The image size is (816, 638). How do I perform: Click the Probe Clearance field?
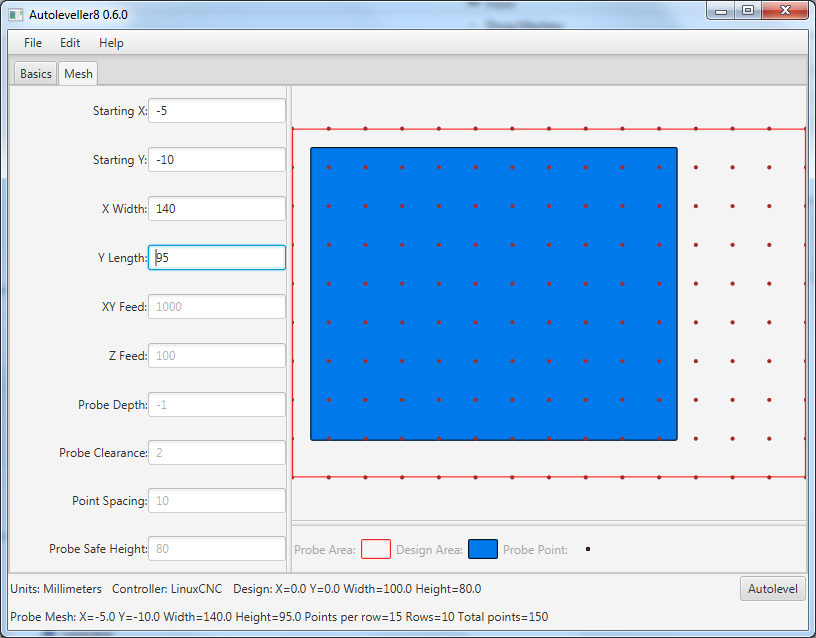217,453
